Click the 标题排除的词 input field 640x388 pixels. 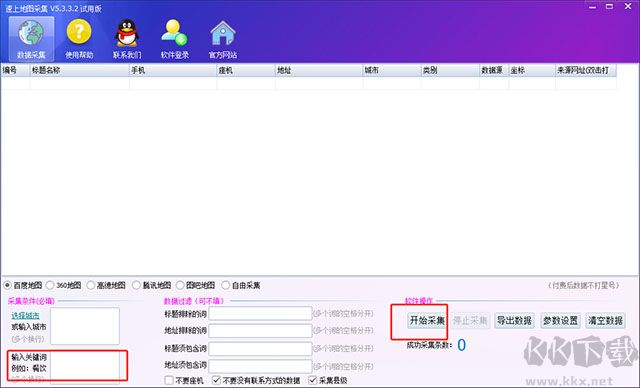pyautogui.click(x=260, y=314)
